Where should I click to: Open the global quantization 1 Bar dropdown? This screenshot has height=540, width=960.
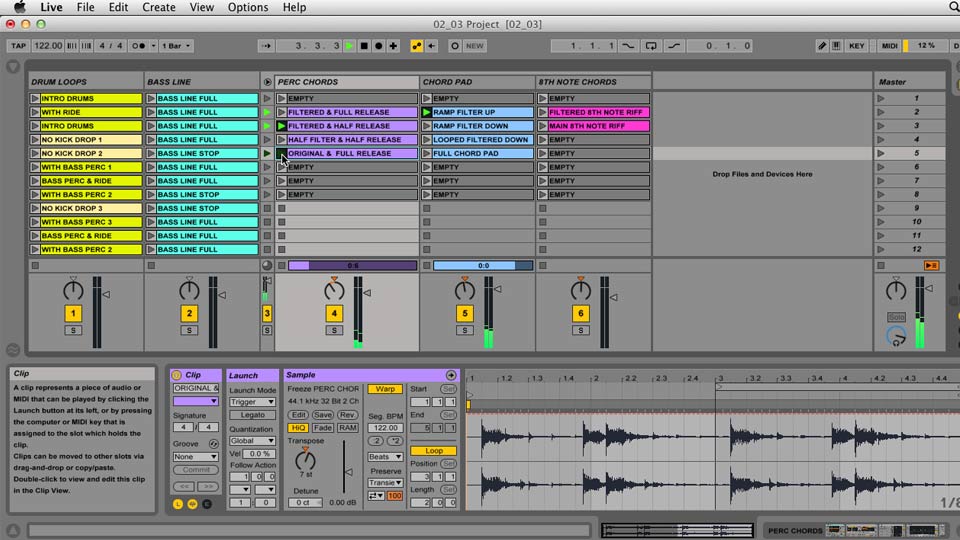(x=176, y=46)
